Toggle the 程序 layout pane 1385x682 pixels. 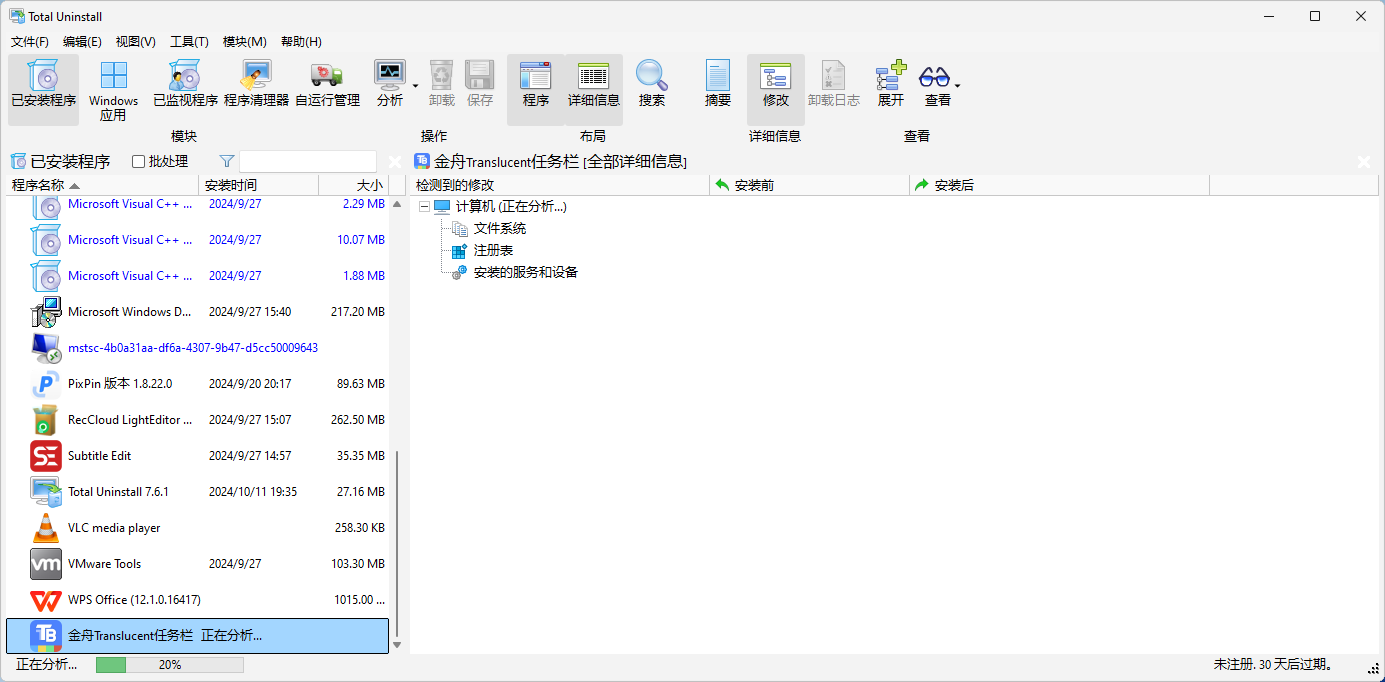tap(535, 89)
